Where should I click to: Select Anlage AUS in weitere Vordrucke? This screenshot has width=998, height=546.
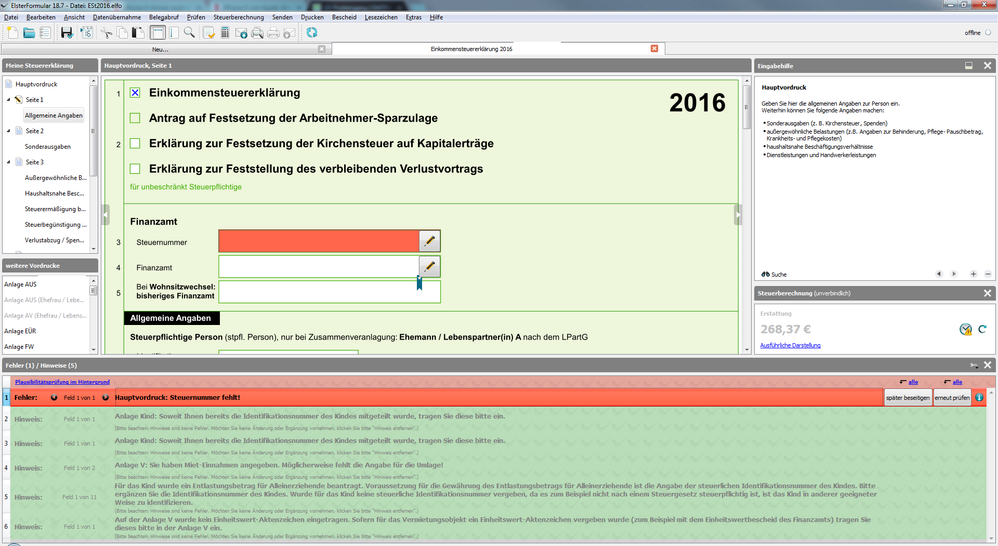click(x=20, y=284)
